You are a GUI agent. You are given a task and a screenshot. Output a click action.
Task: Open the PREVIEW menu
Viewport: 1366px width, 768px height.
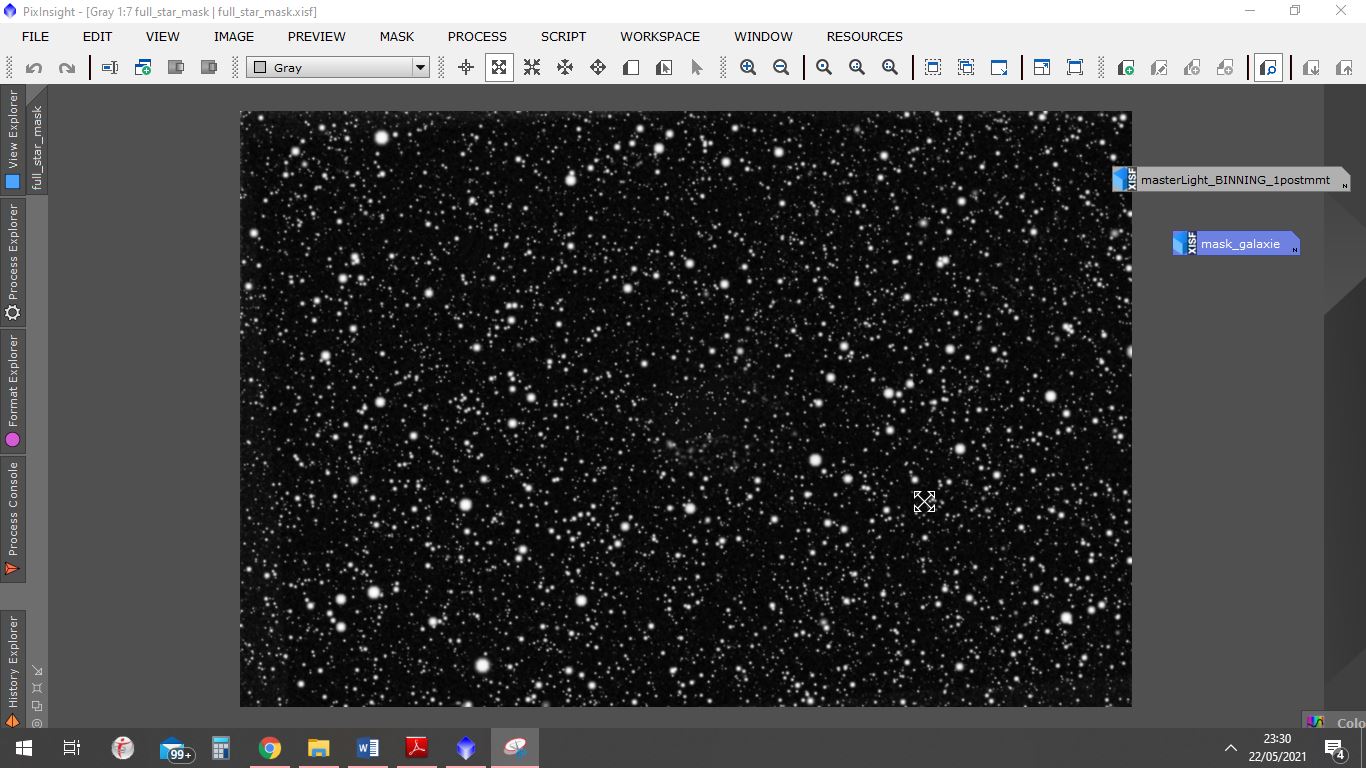pyautogui.click(x=317, y=36)
